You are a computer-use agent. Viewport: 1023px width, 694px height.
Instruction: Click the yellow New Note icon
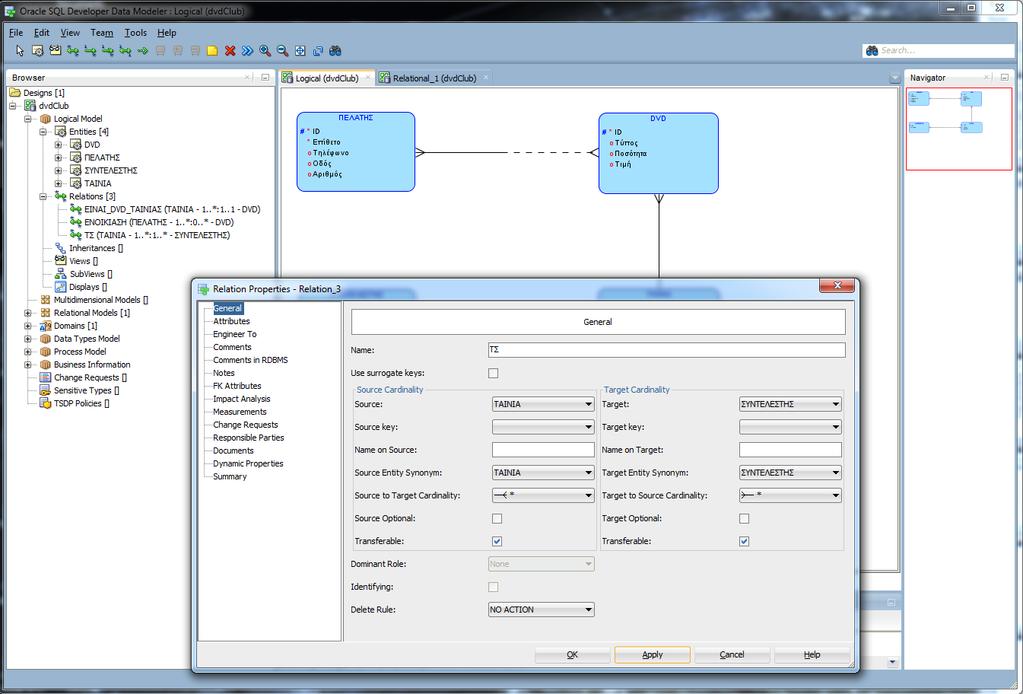(x=213, y=50)
